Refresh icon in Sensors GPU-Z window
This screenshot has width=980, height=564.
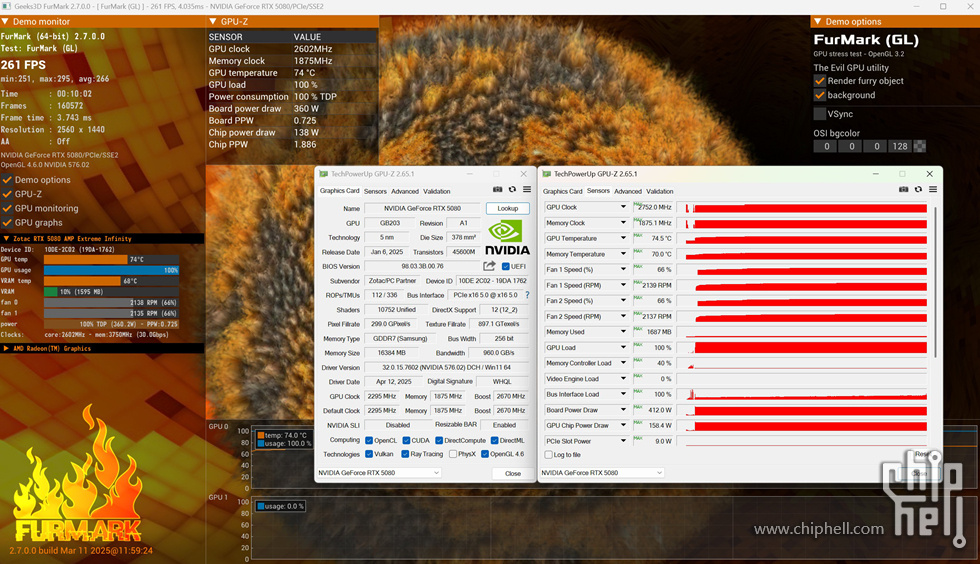[x=918, y=189]
